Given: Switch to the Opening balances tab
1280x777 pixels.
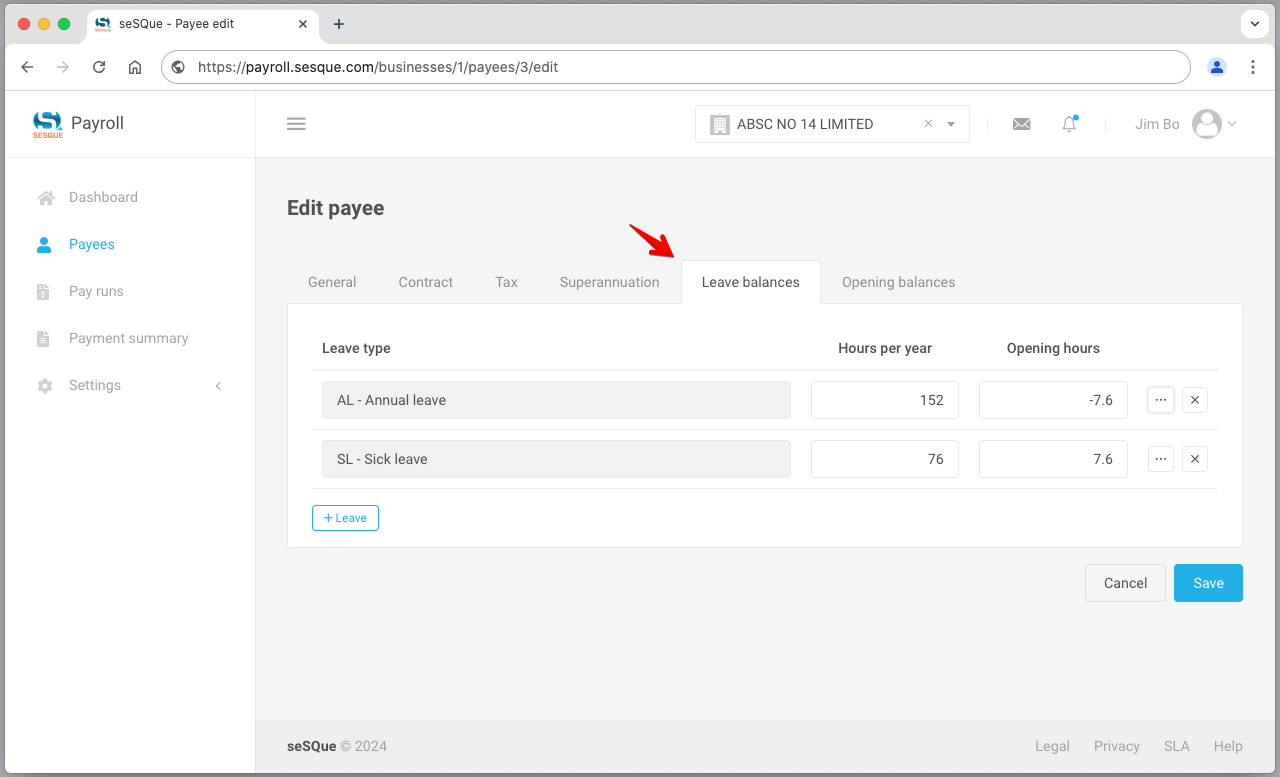Looking at the screenshot, I should point(898,282).
